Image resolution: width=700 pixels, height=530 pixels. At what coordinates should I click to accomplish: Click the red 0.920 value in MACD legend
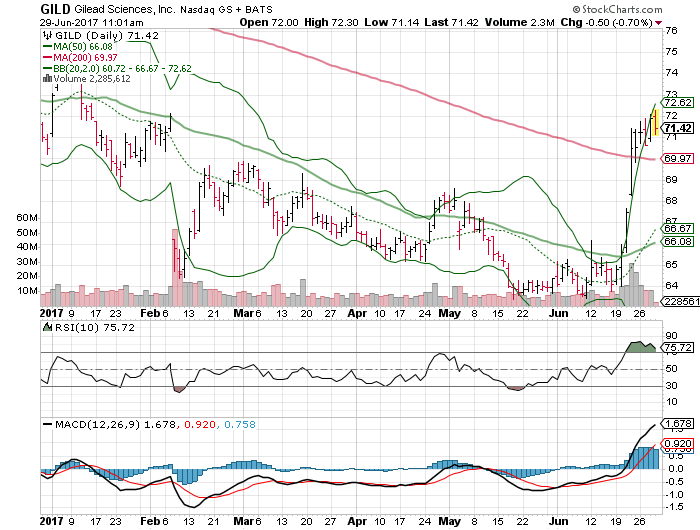tap(200, 424)
